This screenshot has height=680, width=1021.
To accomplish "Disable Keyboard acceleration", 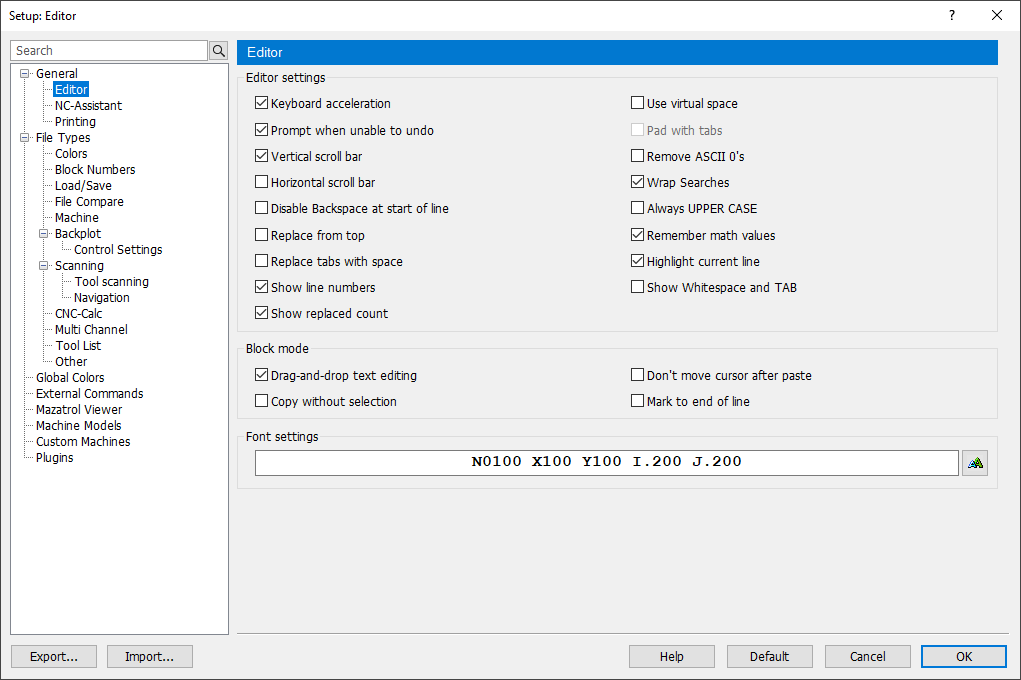I will coord(261,102).
